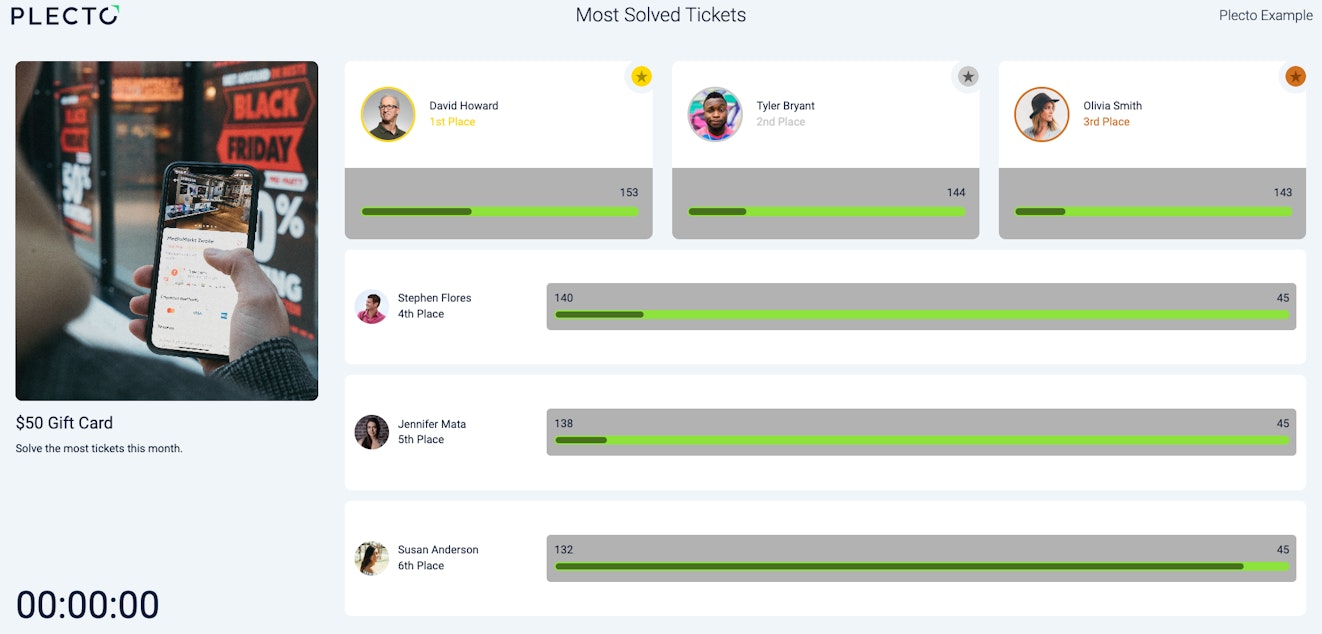Click the $50 Gift Card heading
The image size is (1322, 634).
[64, 423]
